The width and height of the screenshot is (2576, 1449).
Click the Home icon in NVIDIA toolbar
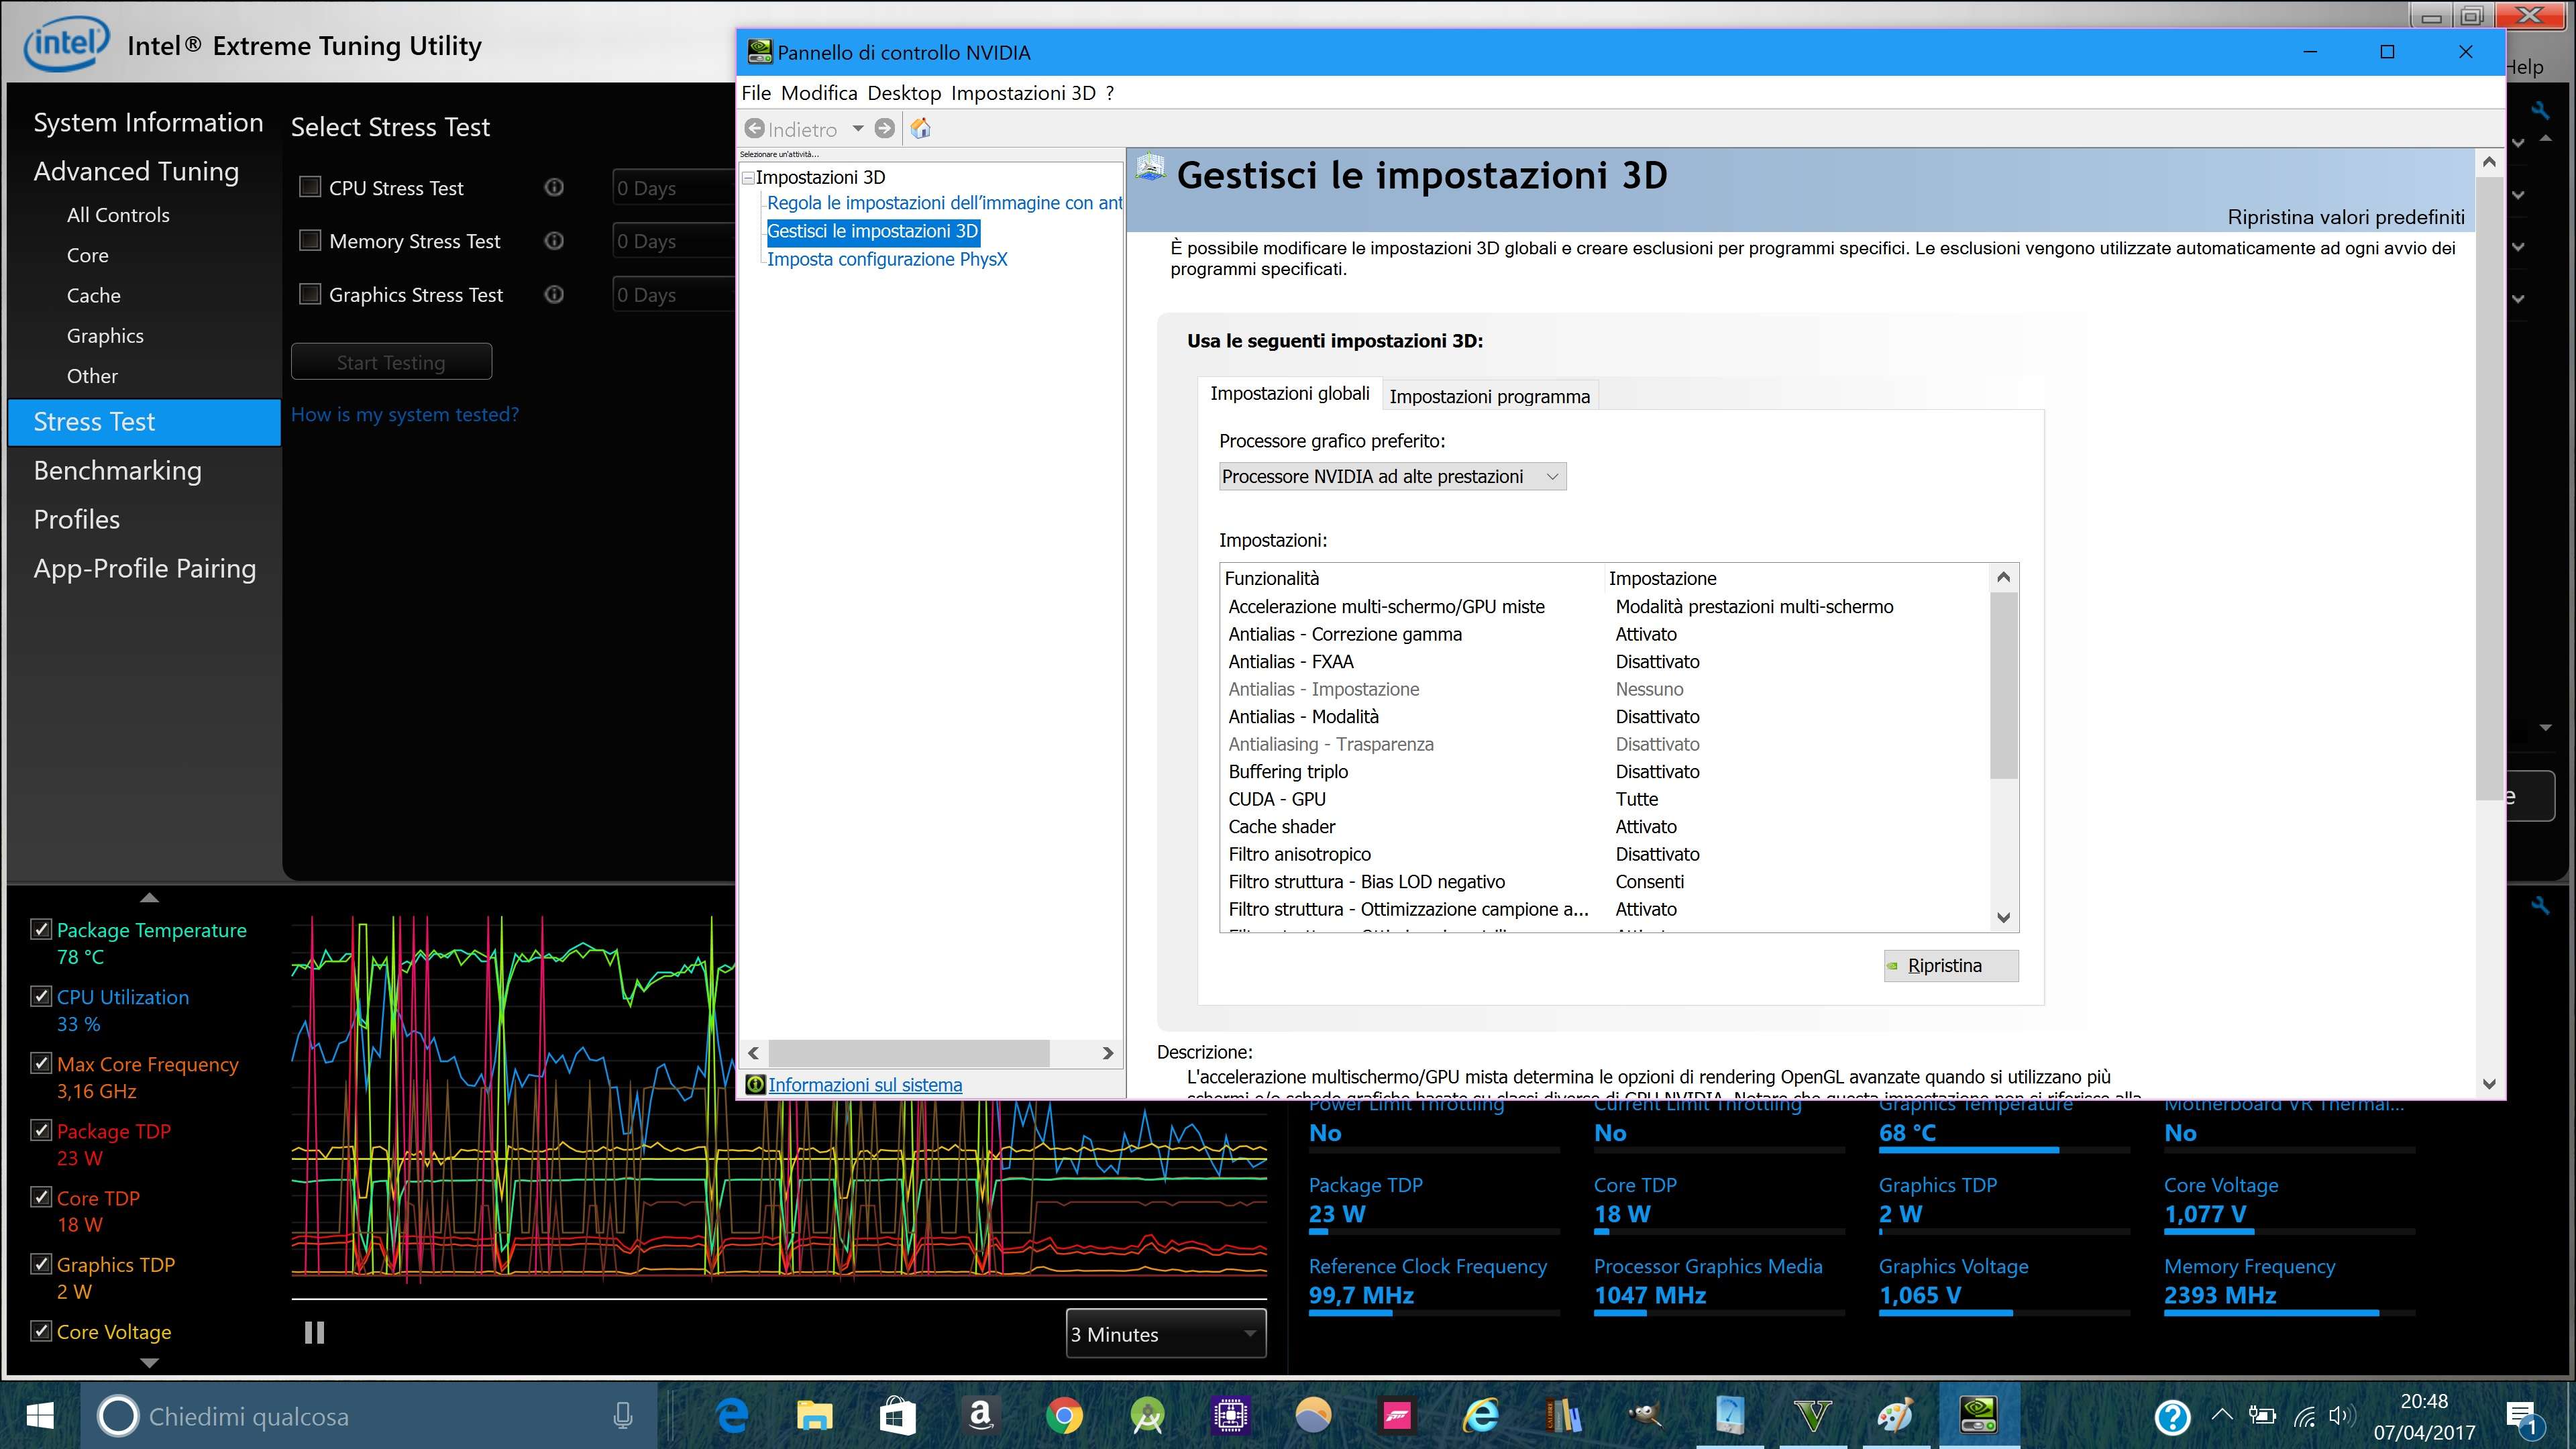tap(921, 129)
